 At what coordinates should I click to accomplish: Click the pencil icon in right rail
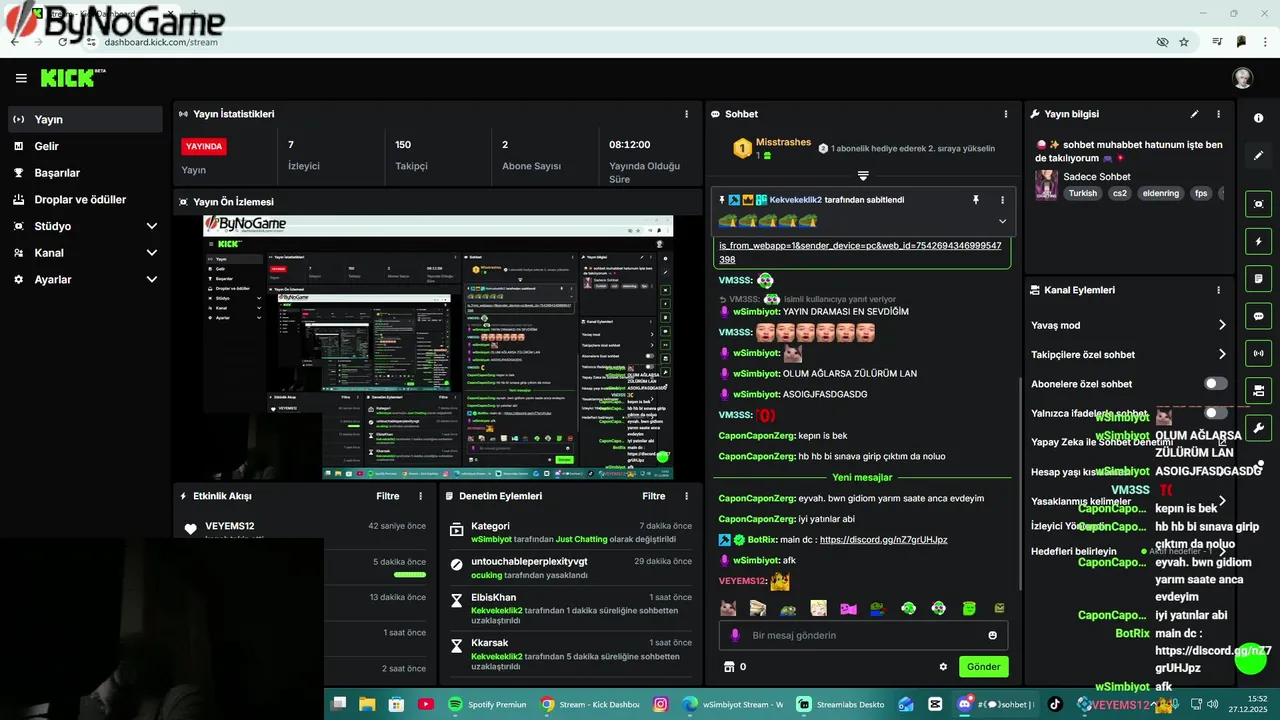pos(1258,155)
